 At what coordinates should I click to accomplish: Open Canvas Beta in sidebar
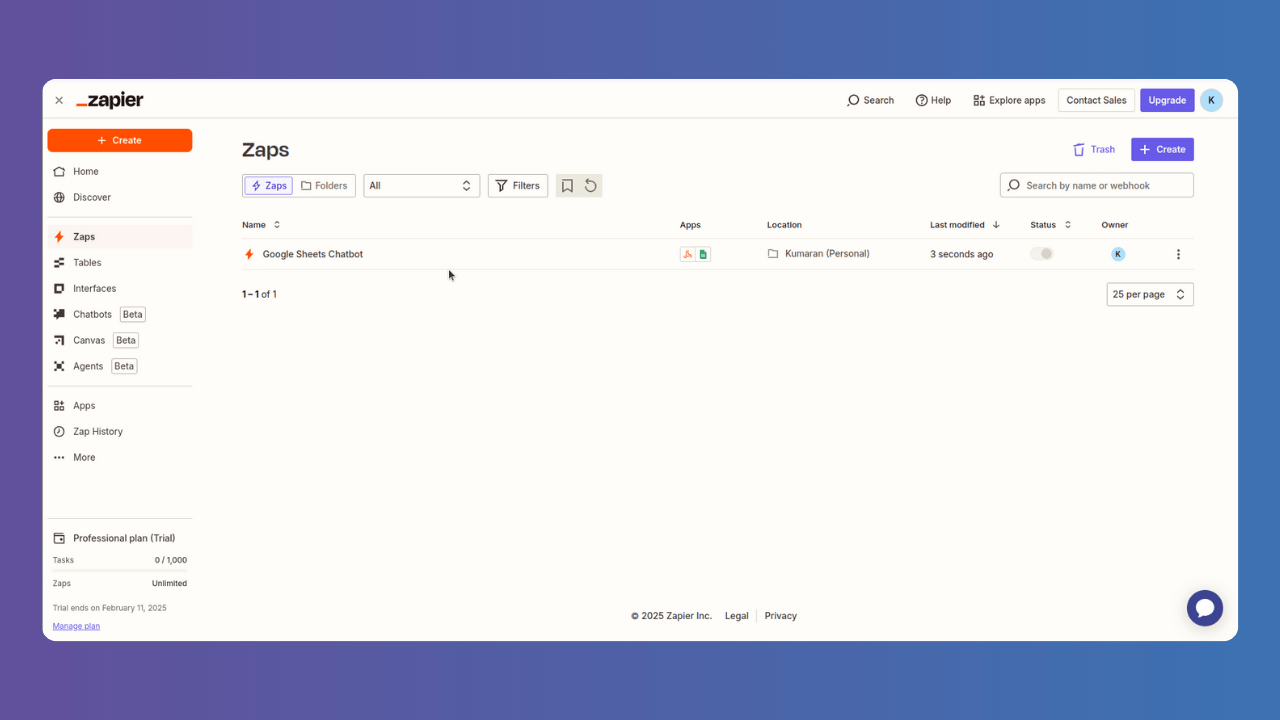click(120, 340)
